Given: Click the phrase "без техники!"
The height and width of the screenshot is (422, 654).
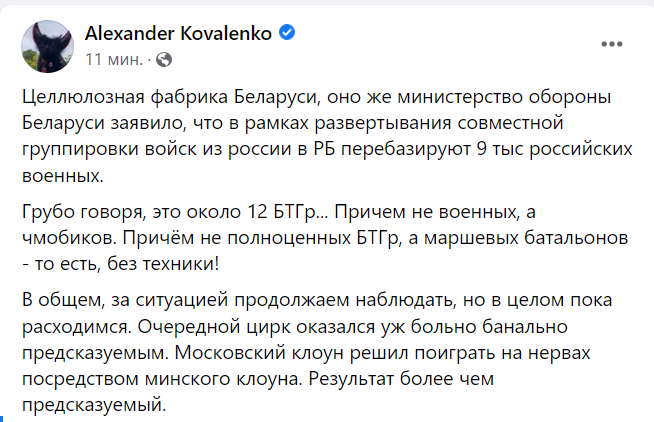Looking at the screenshot, I should pyautogui.click(x=163, y=264).
